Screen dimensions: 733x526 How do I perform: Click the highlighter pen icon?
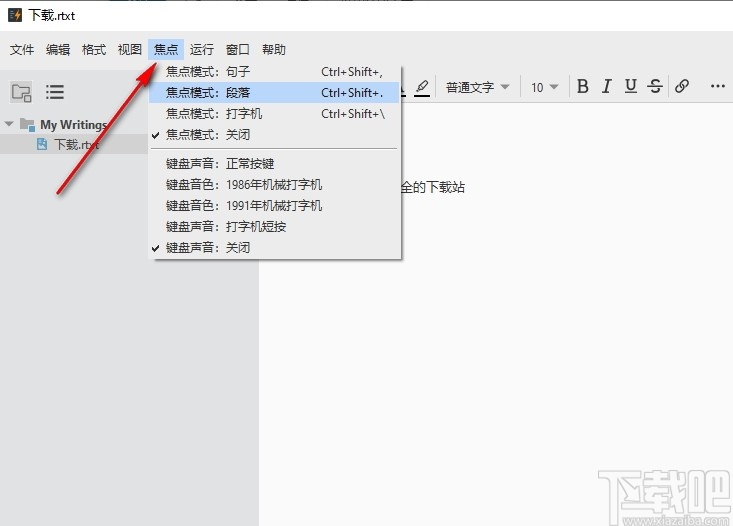(x=422, y=87)
